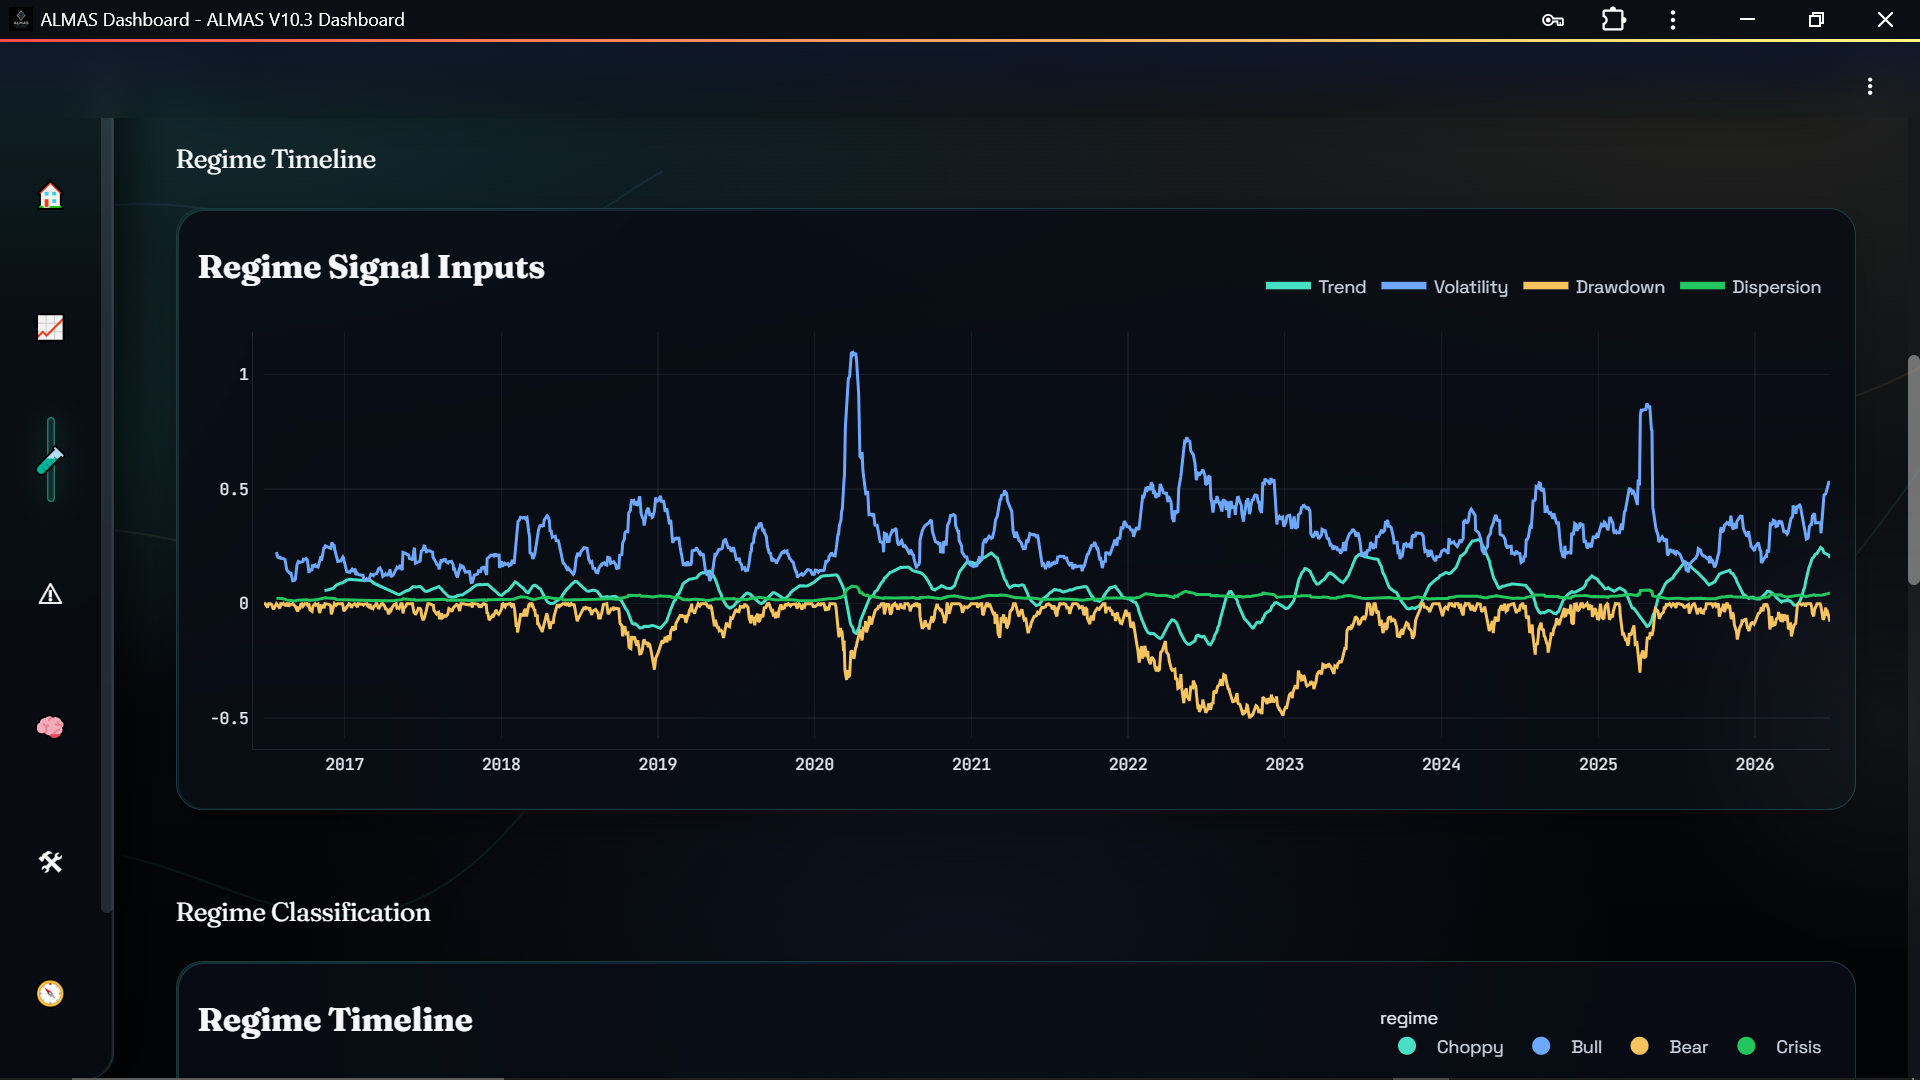
Task: Click the -0.5 y-axis label
Action: click(229, 718)
